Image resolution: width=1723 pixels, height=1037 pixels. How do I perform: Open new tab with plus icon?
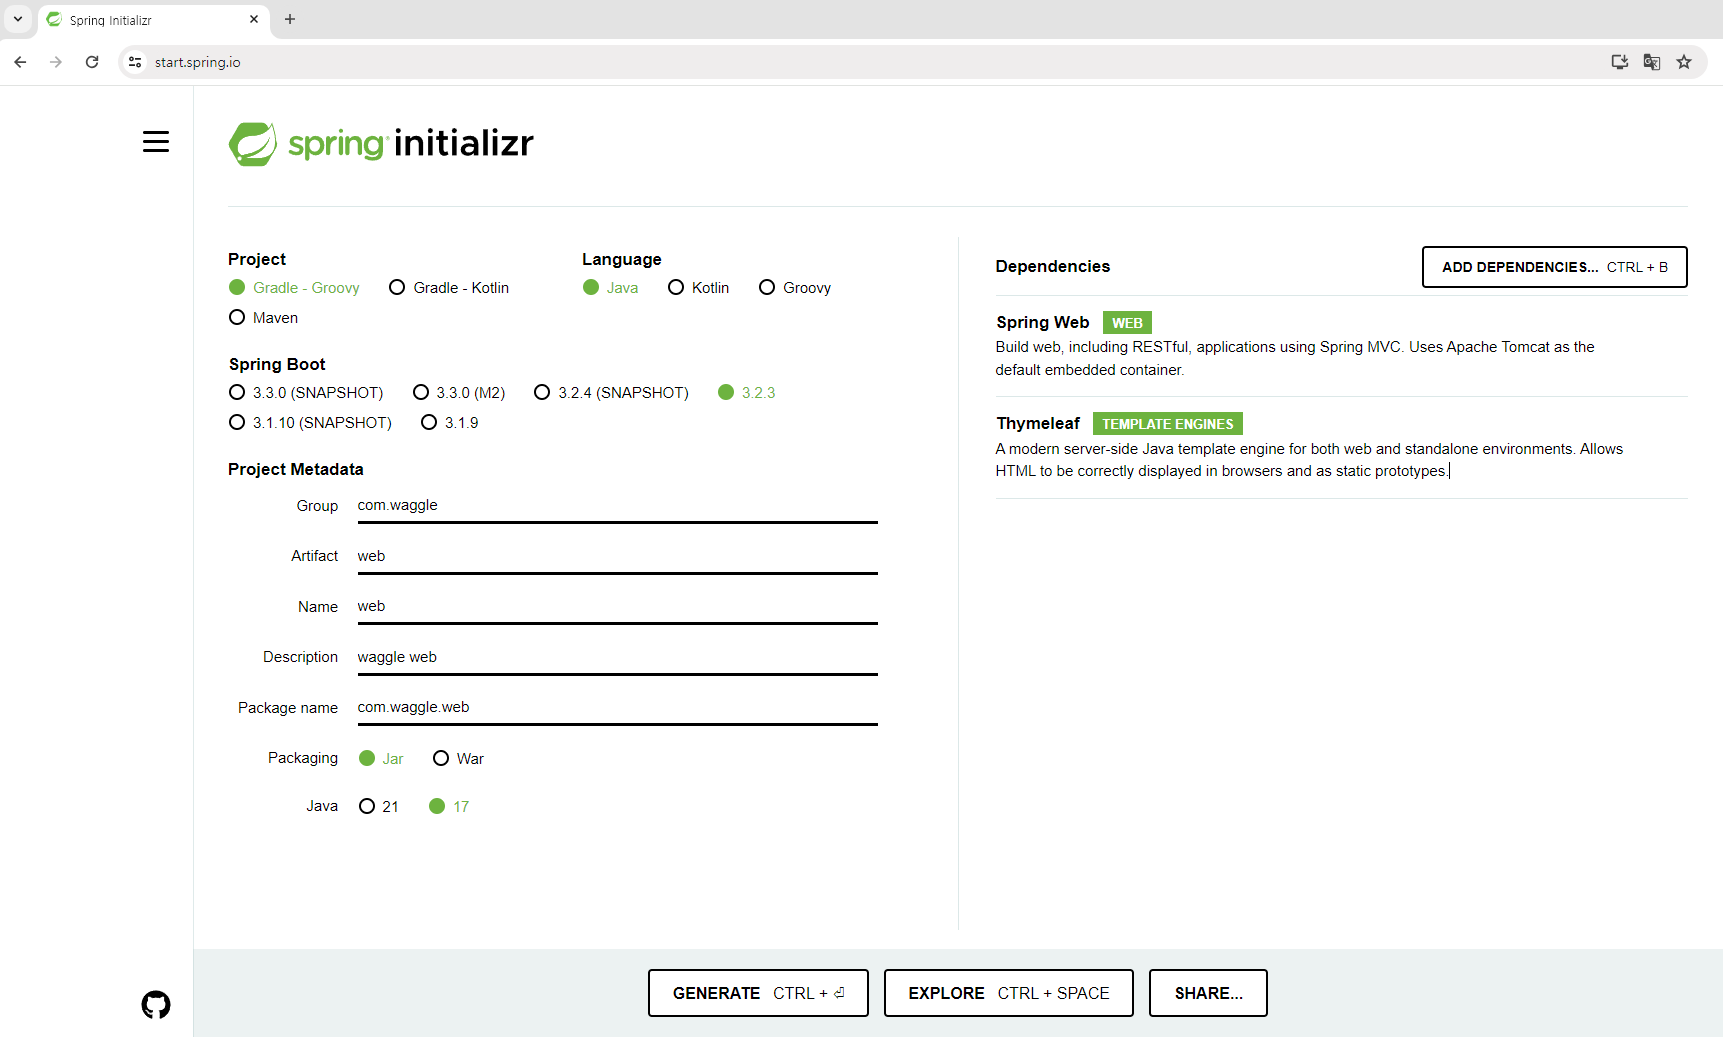pyautogui.click(x=290, y=19)
